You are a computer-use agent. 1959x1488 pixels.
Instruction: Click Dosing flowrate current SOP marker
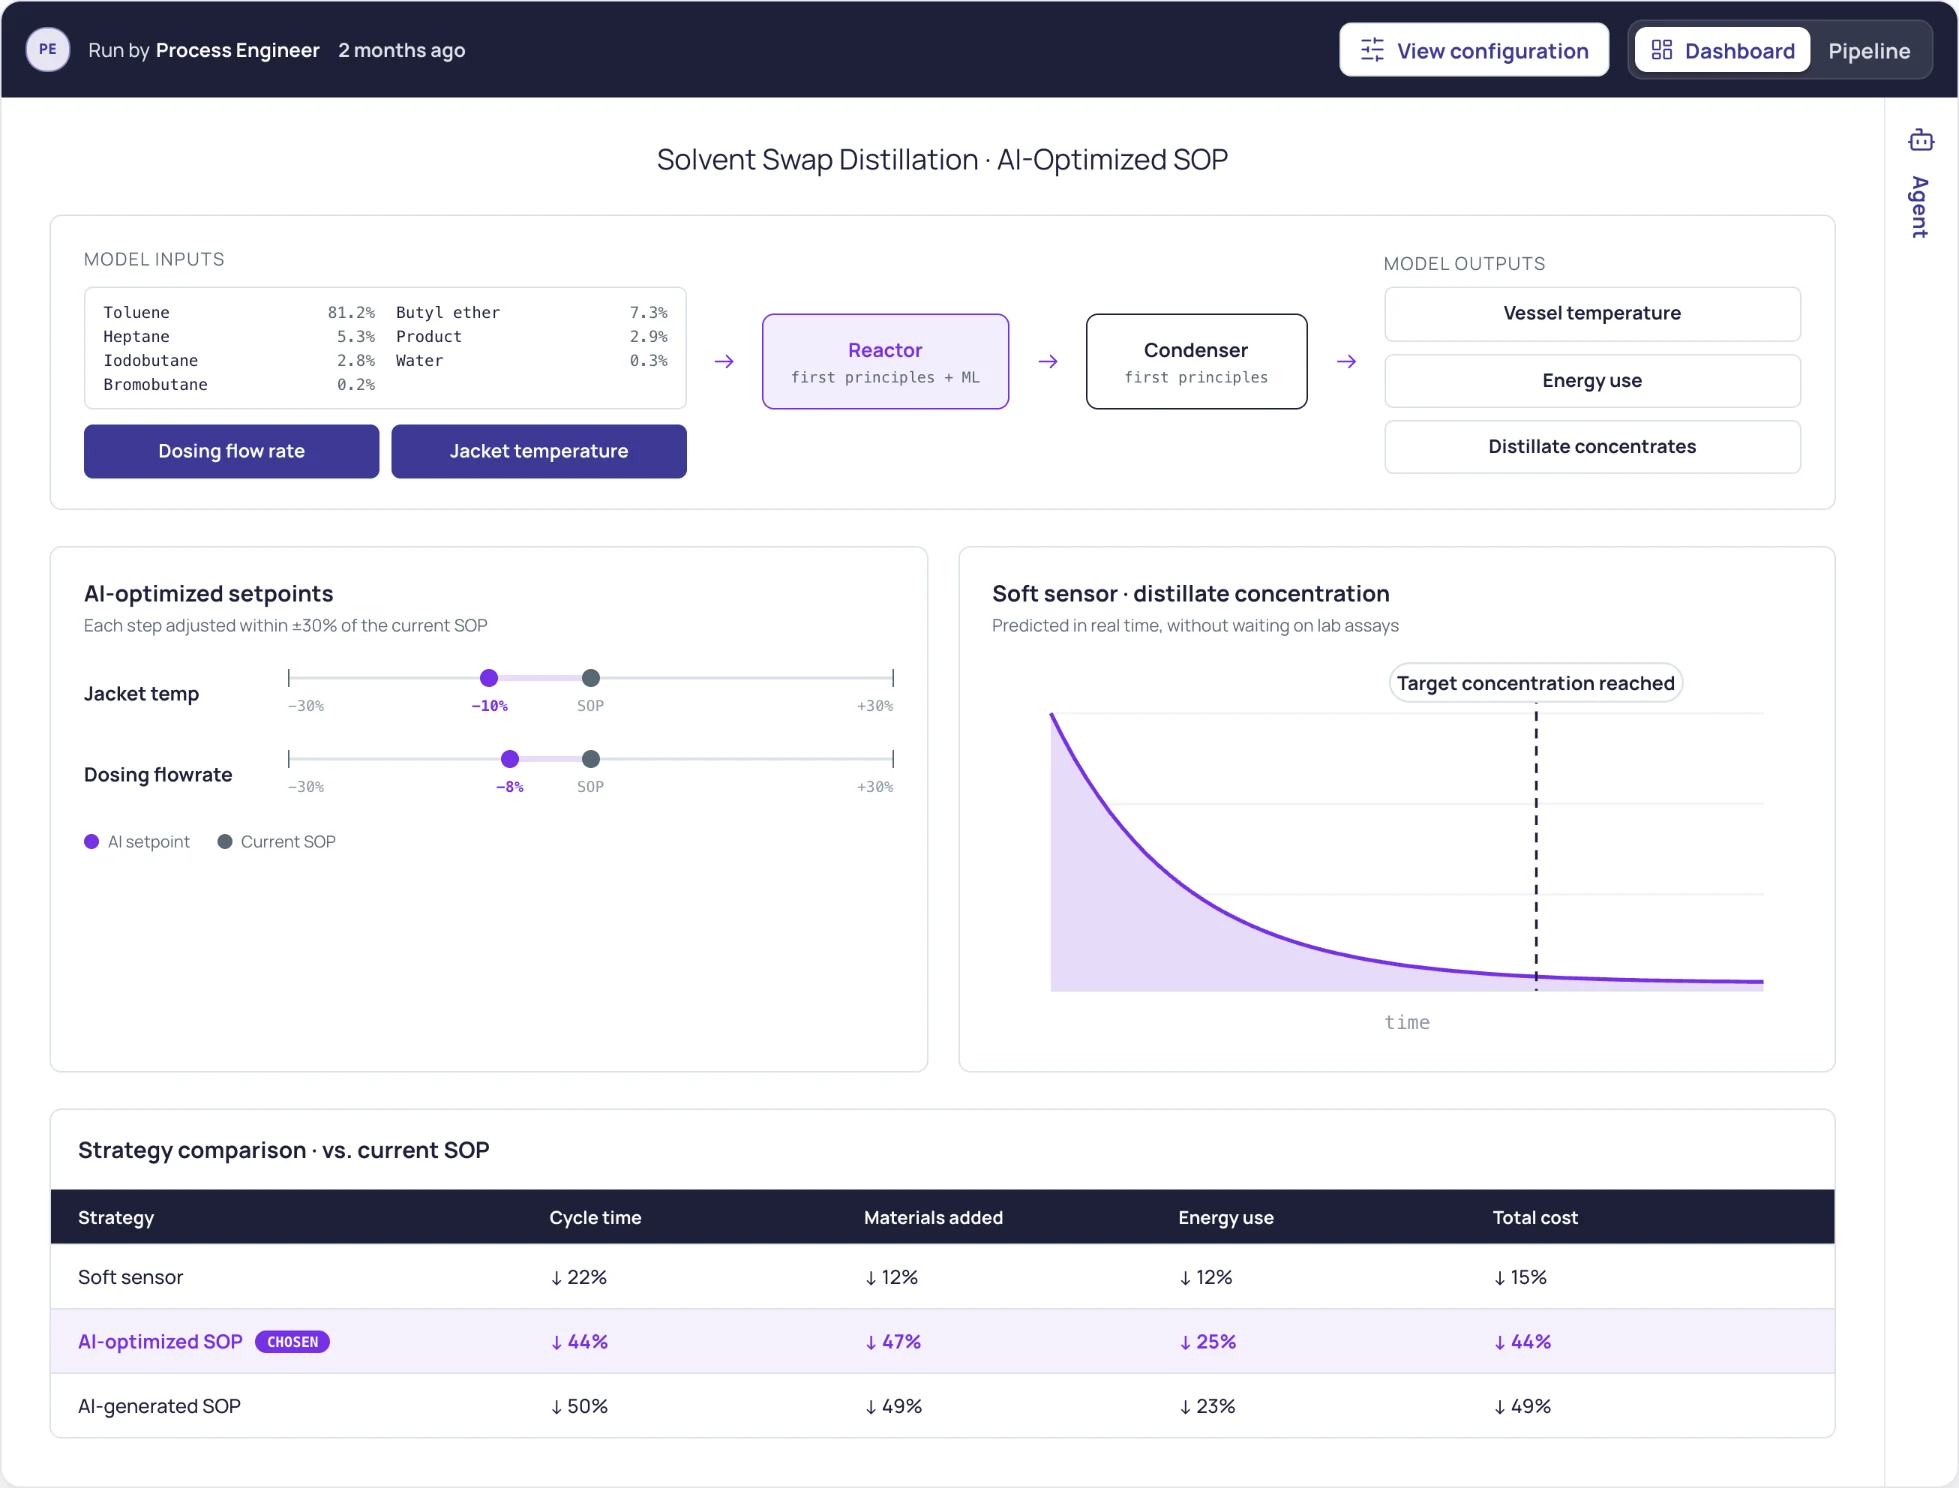click(x=591, y=759)
